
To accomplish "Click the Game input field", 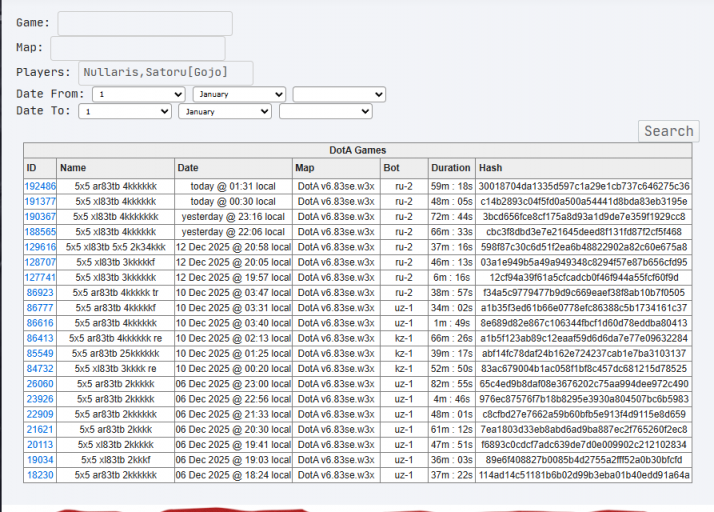I will (145, 24).
